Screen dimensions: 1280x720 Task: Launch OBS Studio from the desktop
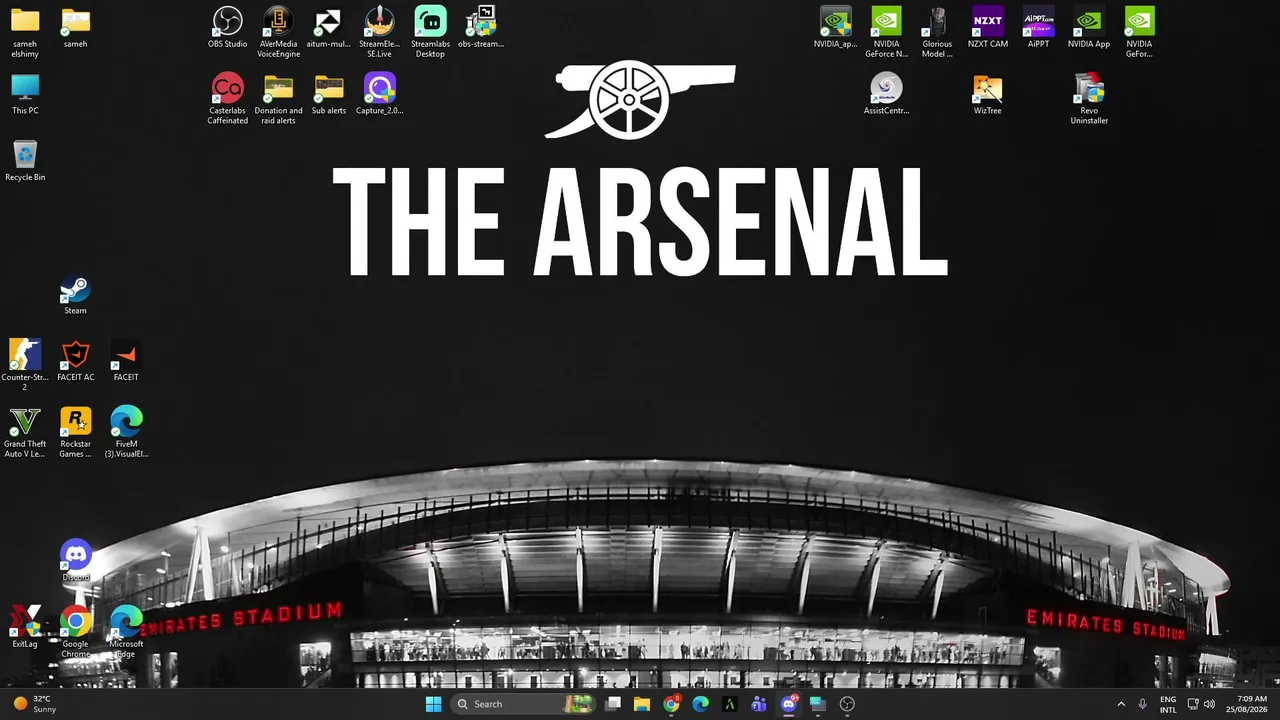click(x=227, y=28)
